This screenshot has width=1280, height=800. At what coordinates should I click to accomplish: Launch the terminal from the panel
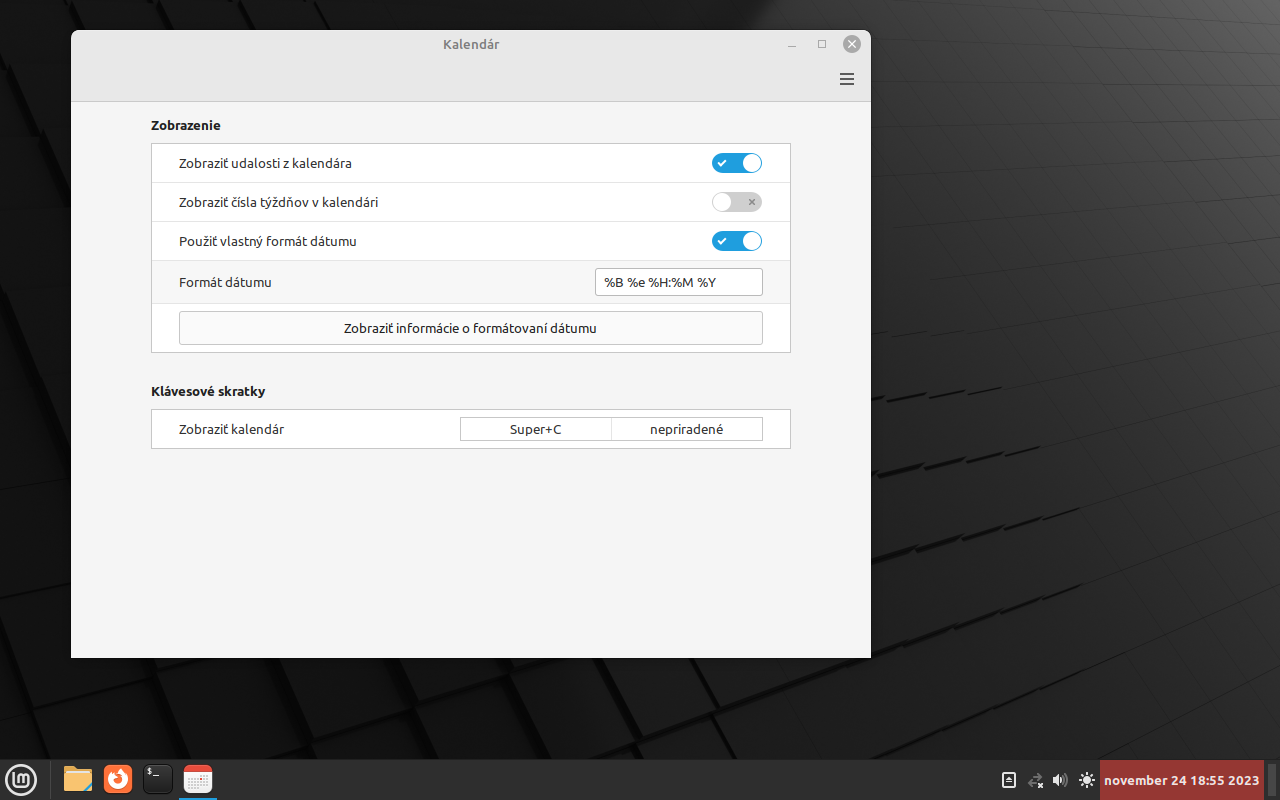pyautogui.click(x=158, y=778)
